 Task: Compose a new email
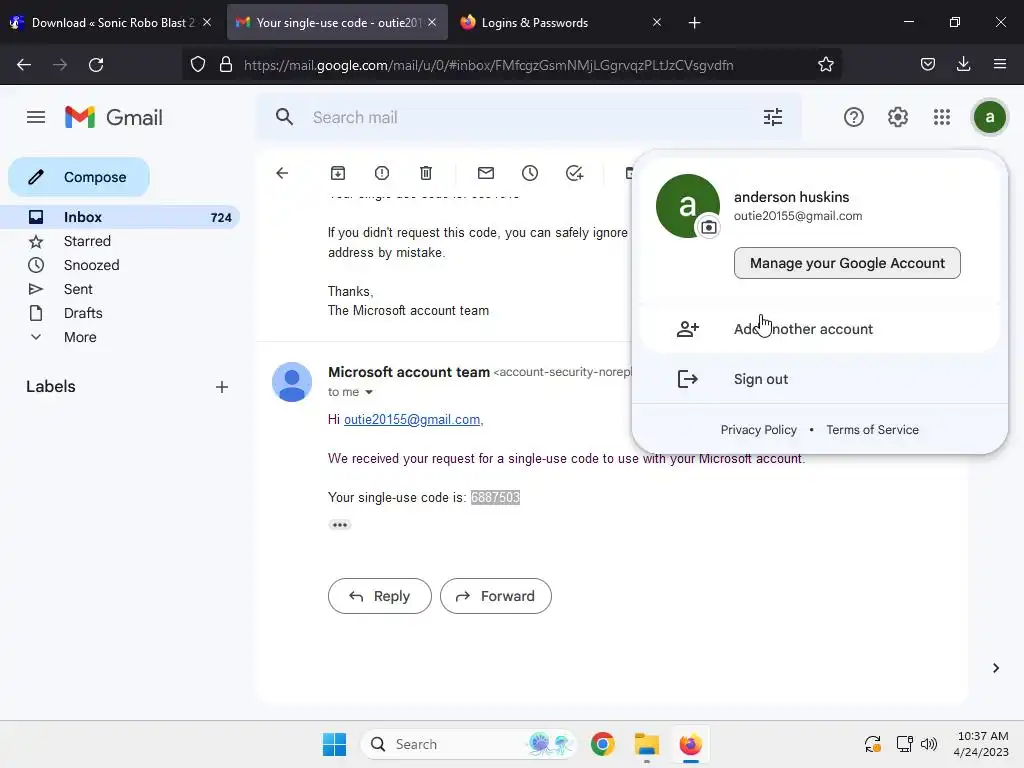[x=79, y=177]
